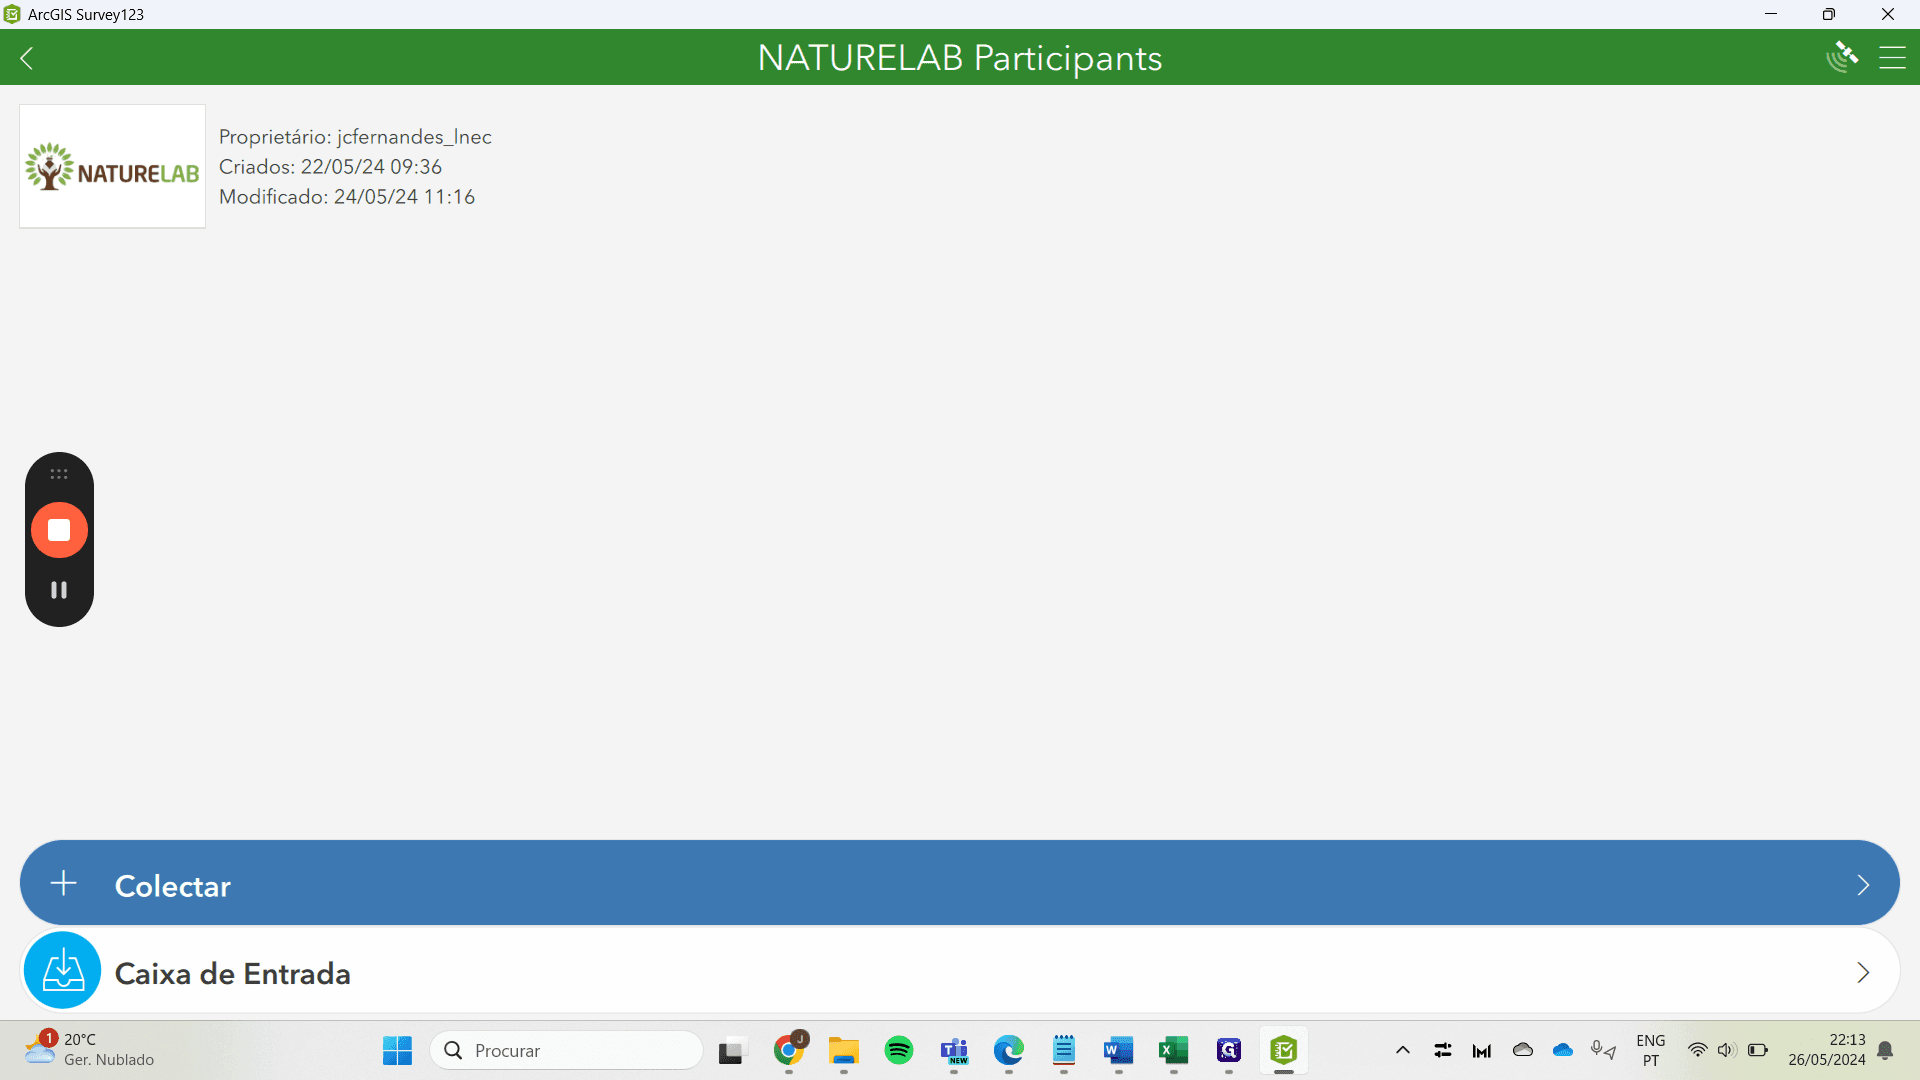This screenshot has height=1080, width=1920.
Task: Open Microsoft Teams from the taskbar
Action: pyautogui.click(x=954, y=1051)
